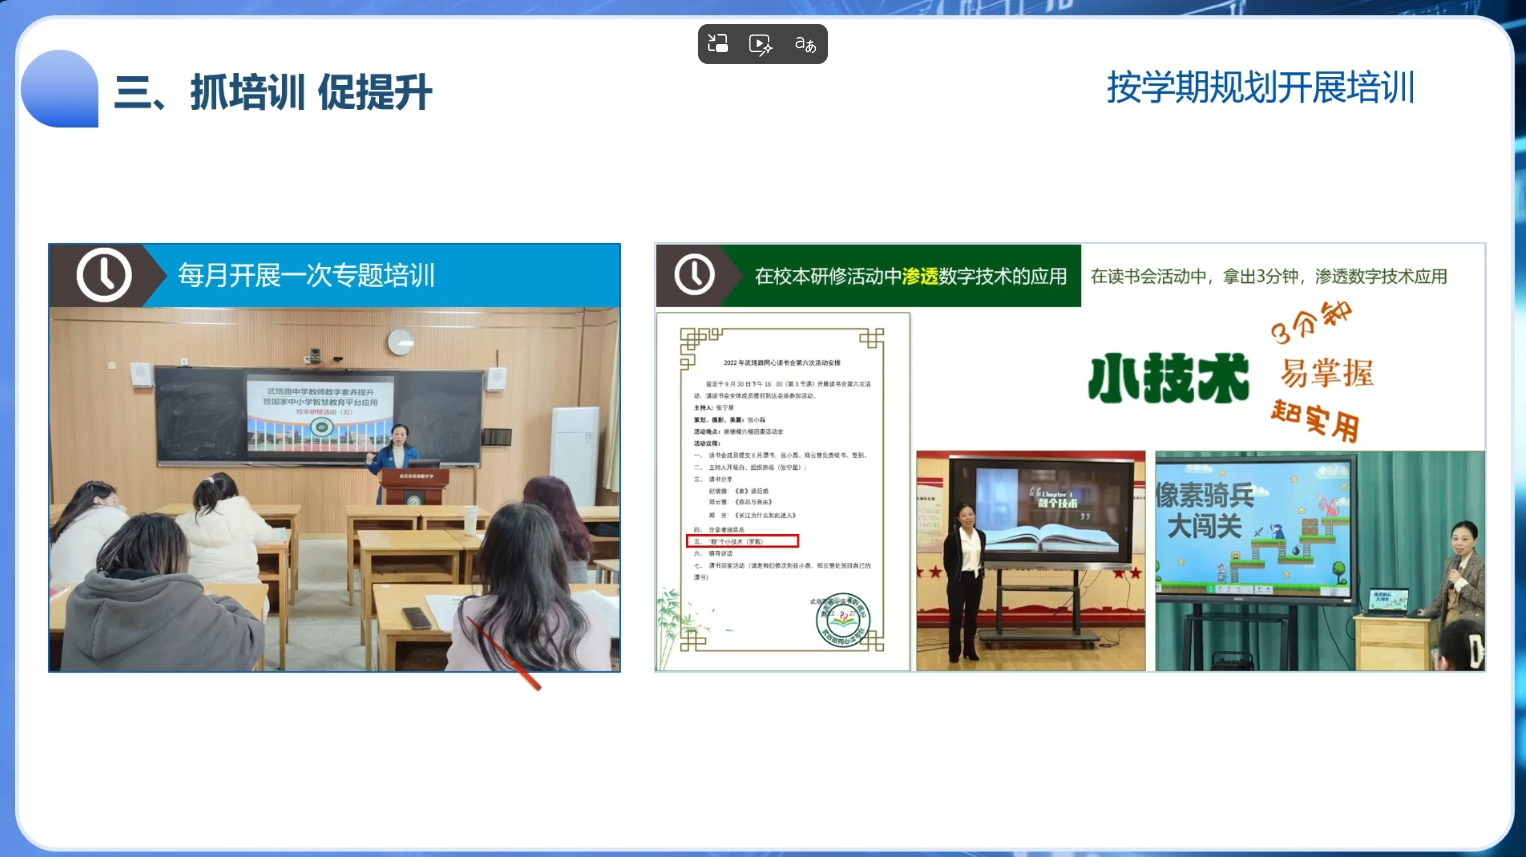This screenshot has height=857, width=1526.
Task: Click the yellow highlighted word 渗透
Action: 920,276
